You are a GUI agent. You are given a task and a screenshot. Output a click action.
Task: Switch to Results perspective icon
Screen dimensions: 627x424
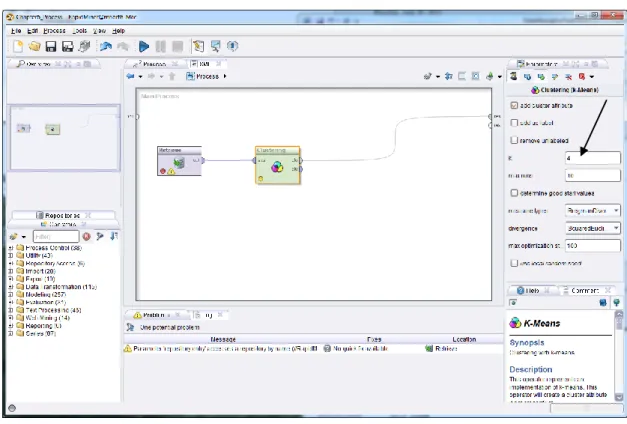[x=216, y=46]
